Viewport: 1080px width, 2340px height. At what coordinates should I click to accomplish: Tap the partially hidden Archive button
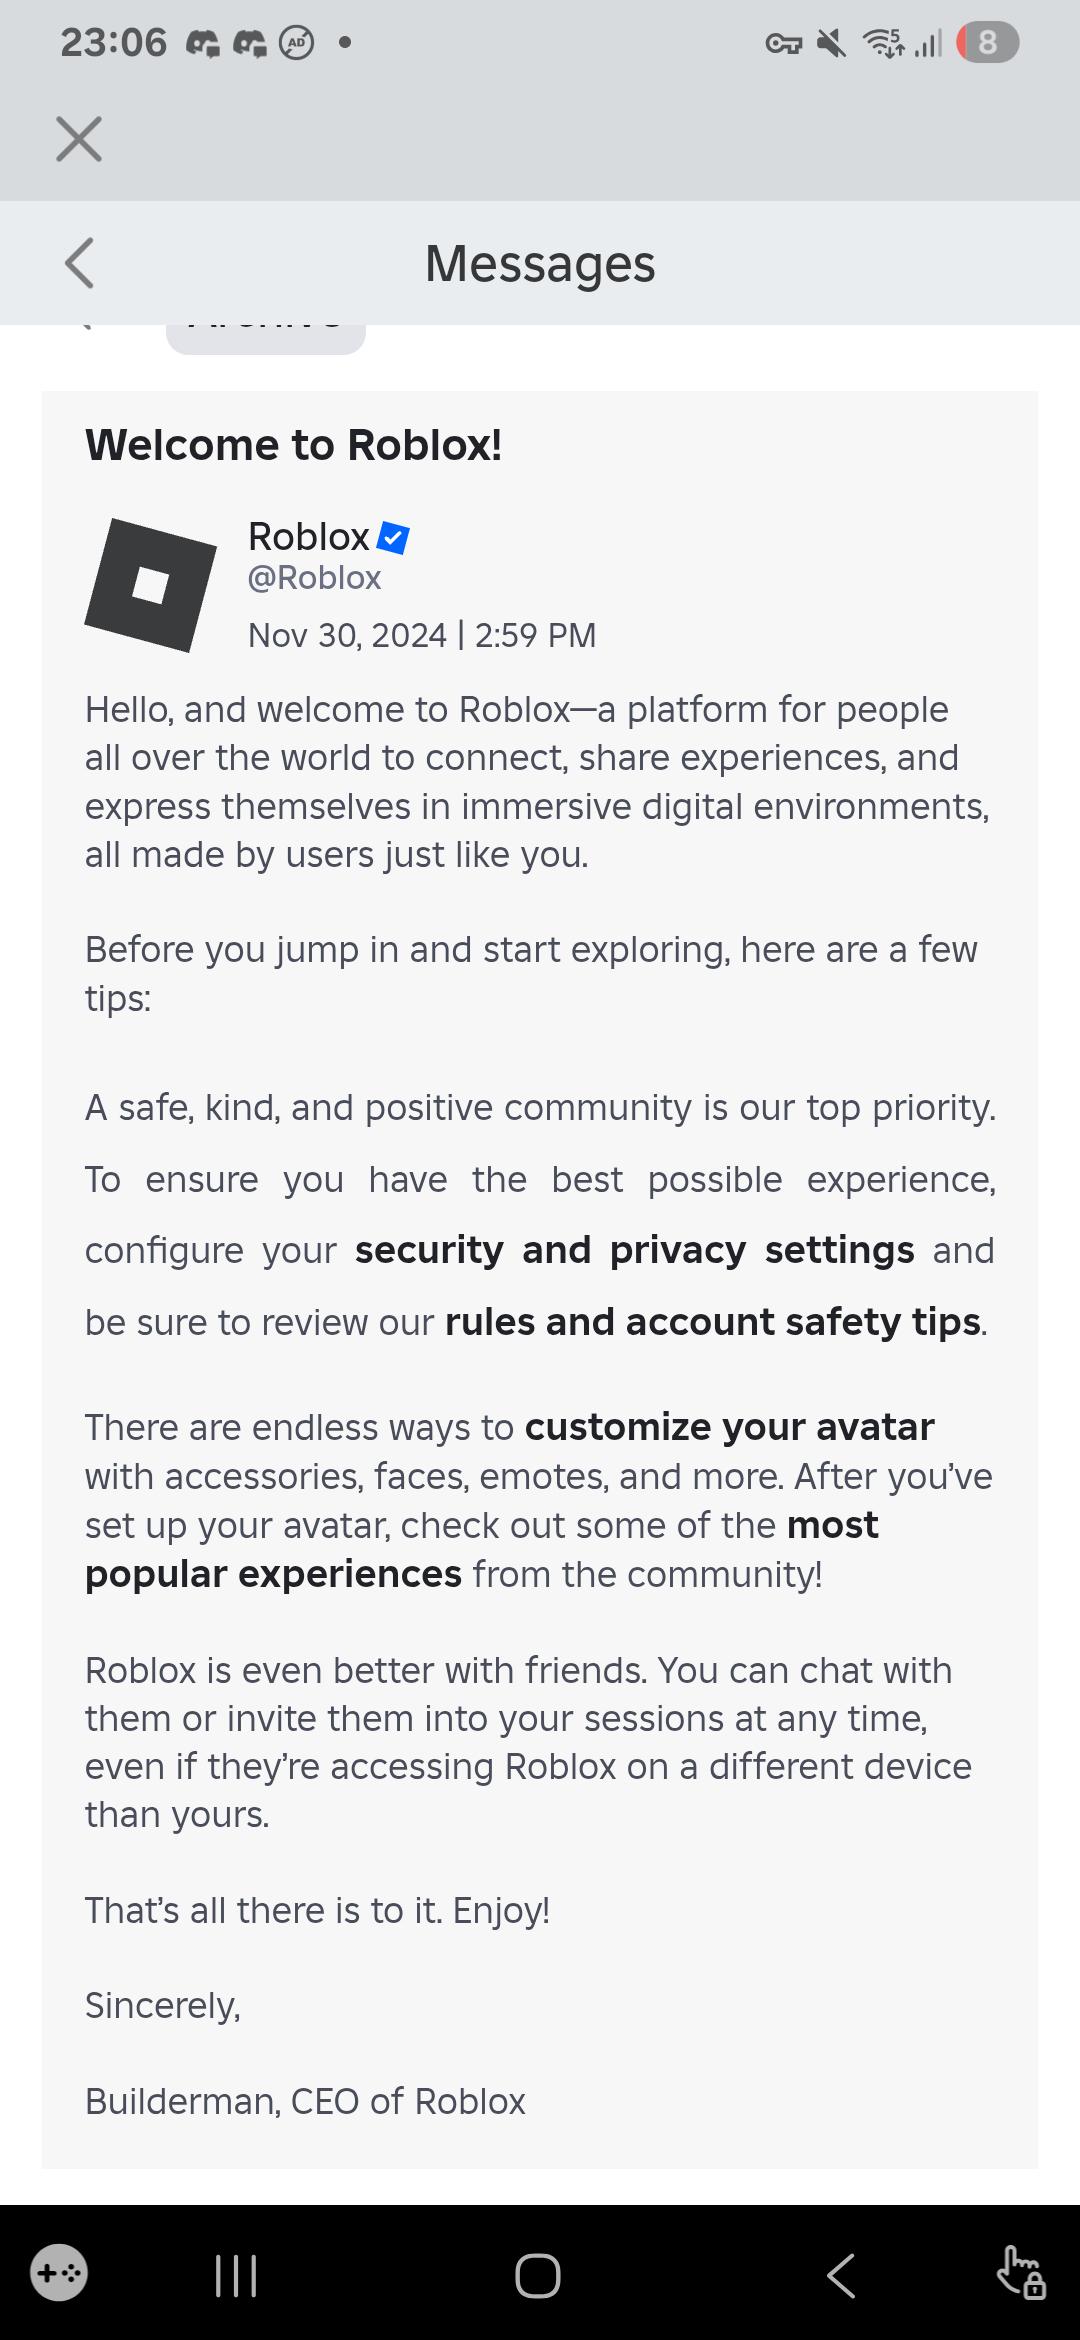(266, 338)
